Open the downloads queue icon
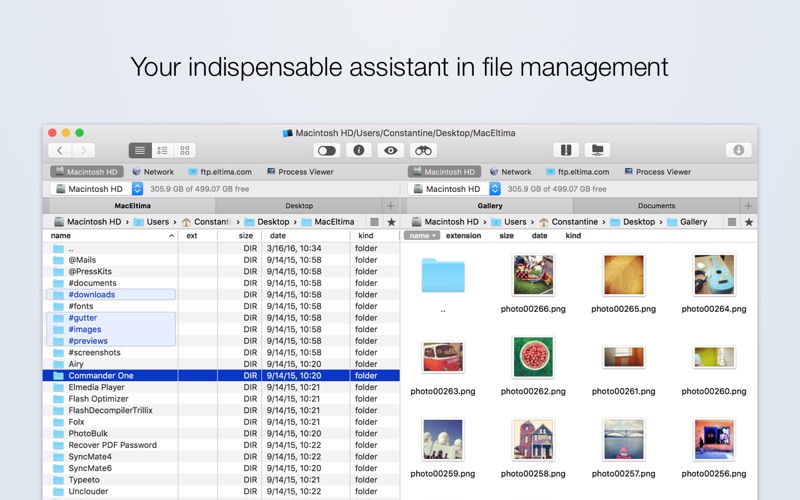The height and width of the screenshot is (500, 800). coord(738,150)
